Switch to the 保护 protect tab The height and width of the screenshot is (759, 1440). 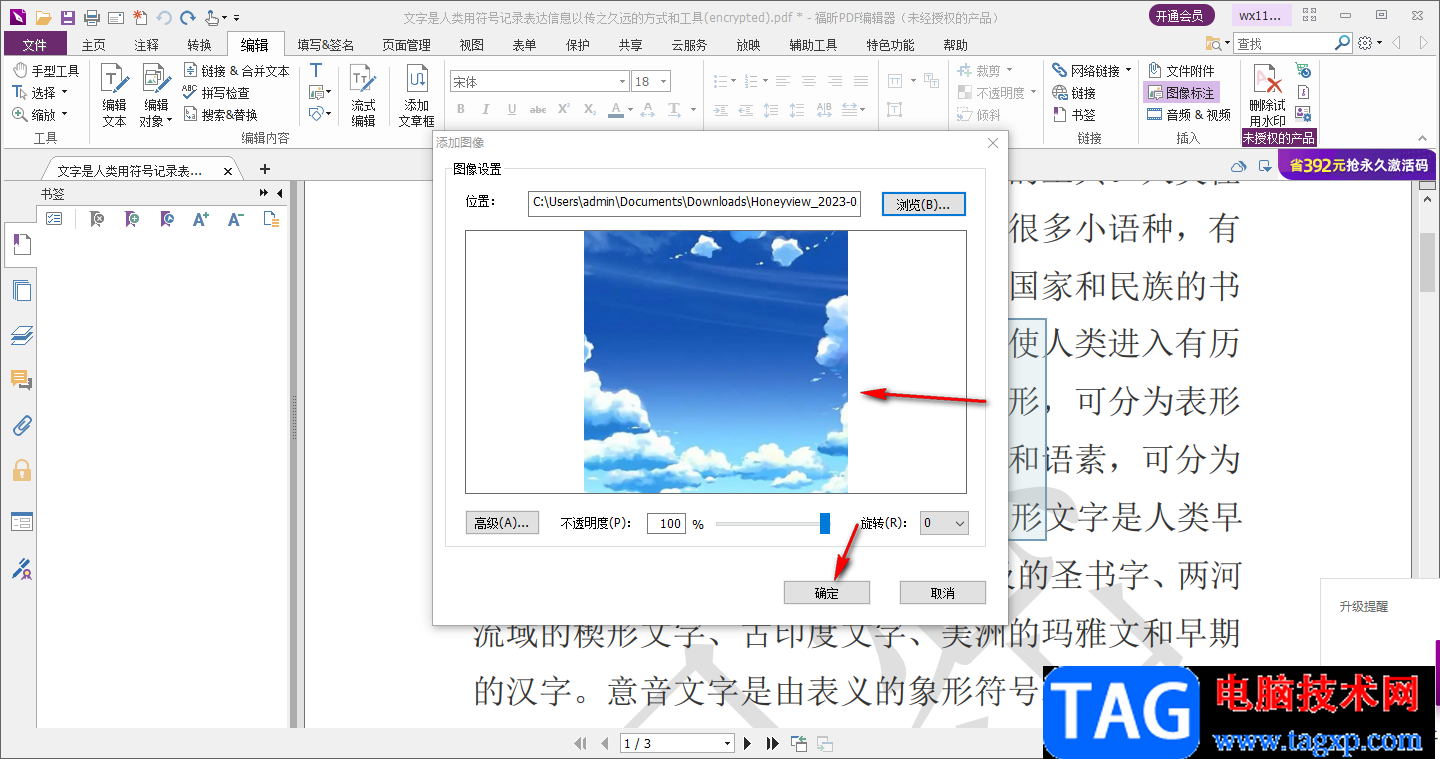point(577,45)
